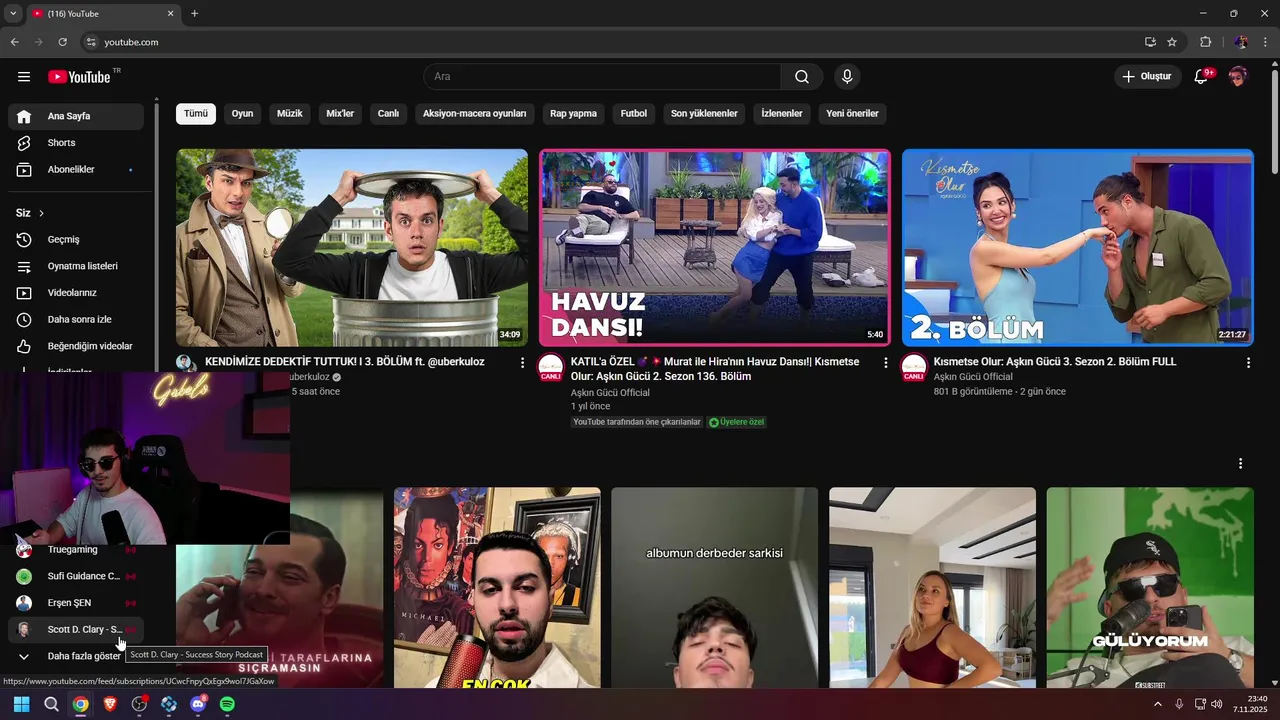Image resolution: width=1280 pixels, height=720 pixels.
Task: Select the Futbol chip
Action: tap(634, 114)
